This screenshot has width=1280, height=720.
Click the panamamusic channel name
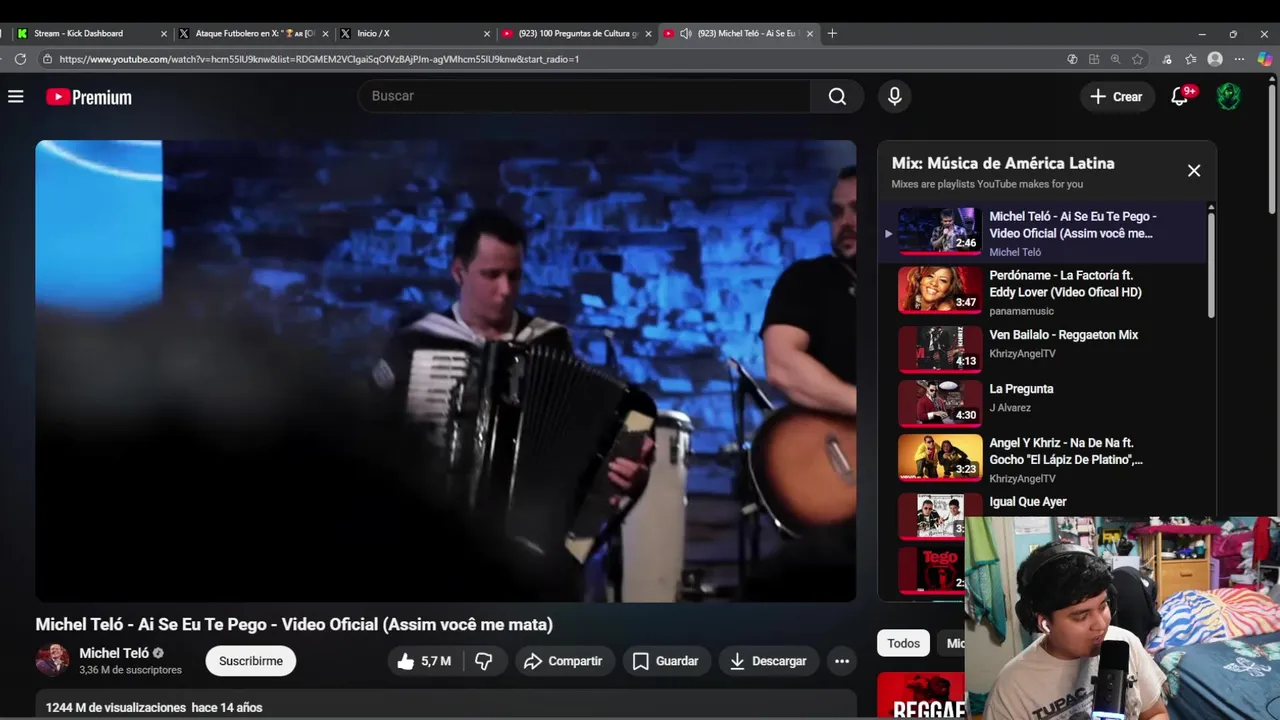[x=1022, y=311]
